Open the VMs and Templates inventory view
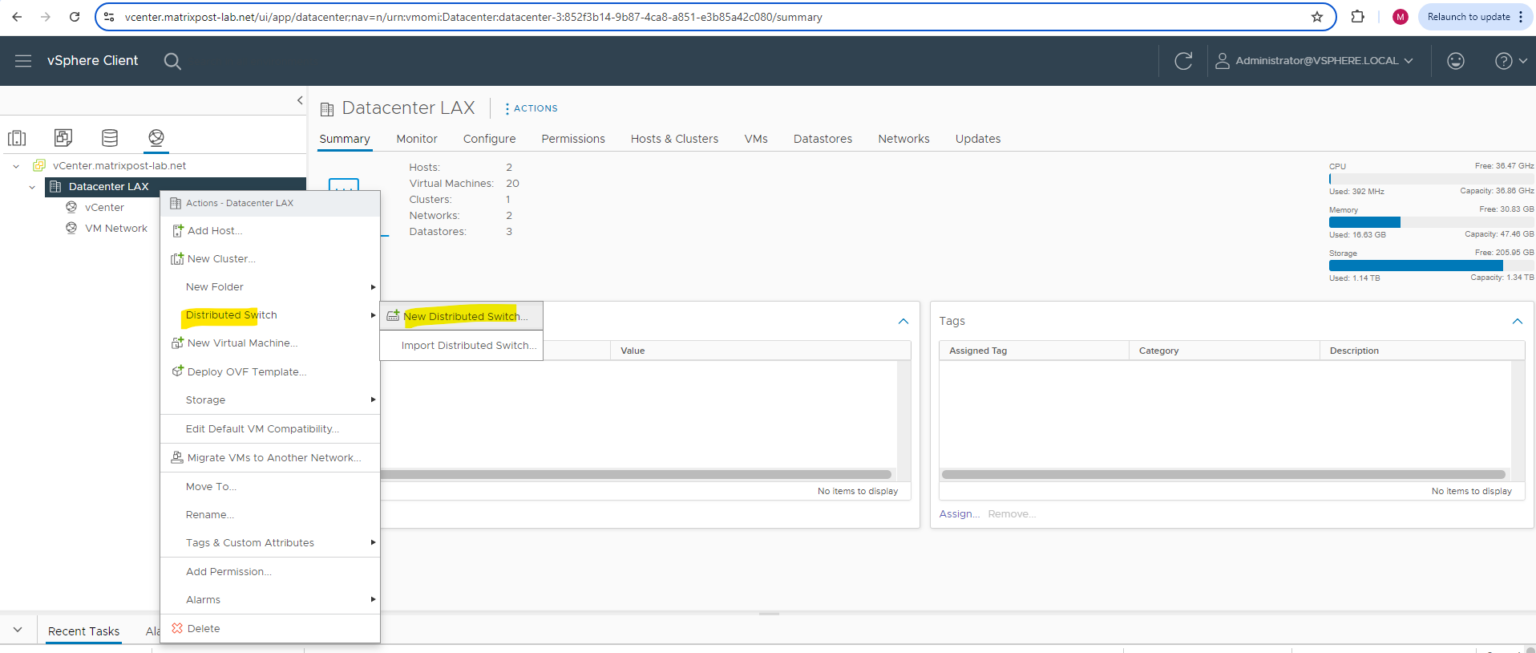Viewport: 1536px width, 653px height. point(63,138)
